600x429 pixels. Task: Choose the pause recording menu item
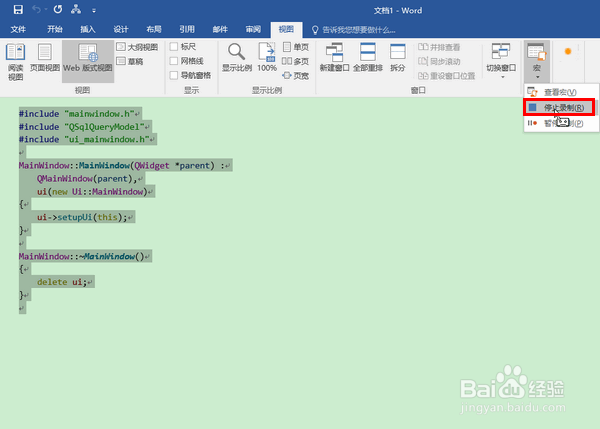click(560, 123)
